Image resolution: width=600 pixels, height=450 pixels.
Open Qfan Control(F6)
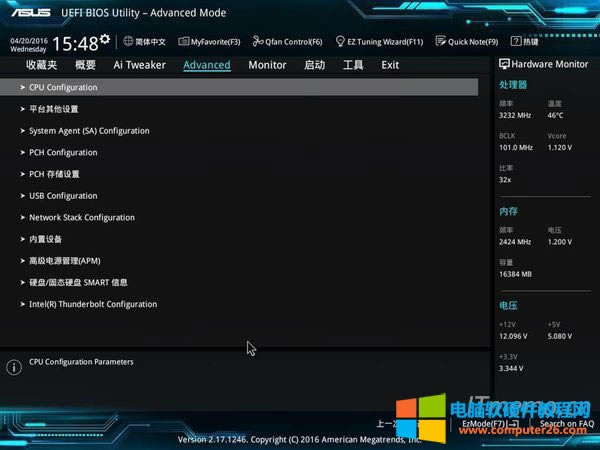pos(287,41)
